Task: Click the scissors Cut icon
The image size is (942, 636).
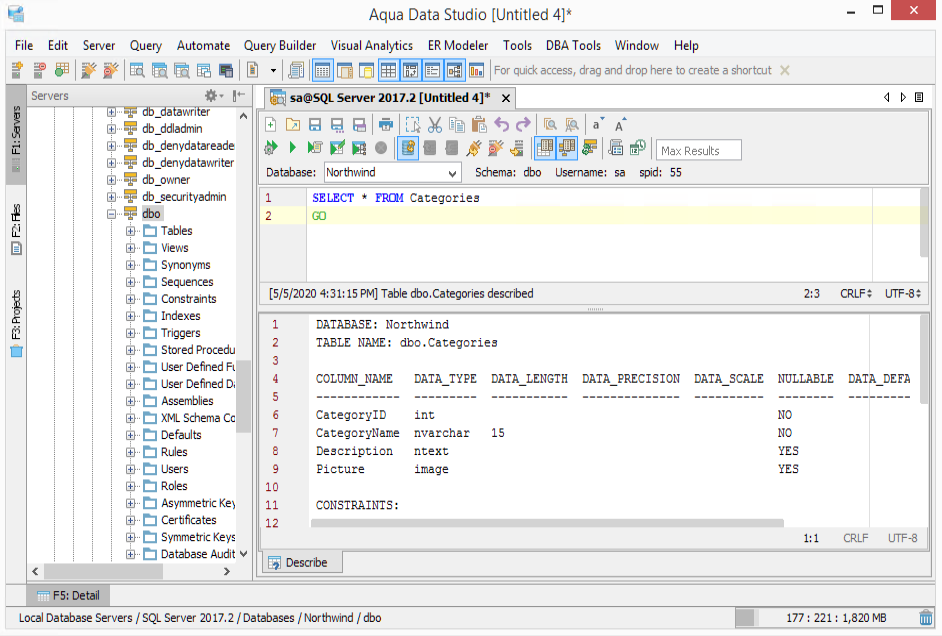Action: (x=434, y=125)
